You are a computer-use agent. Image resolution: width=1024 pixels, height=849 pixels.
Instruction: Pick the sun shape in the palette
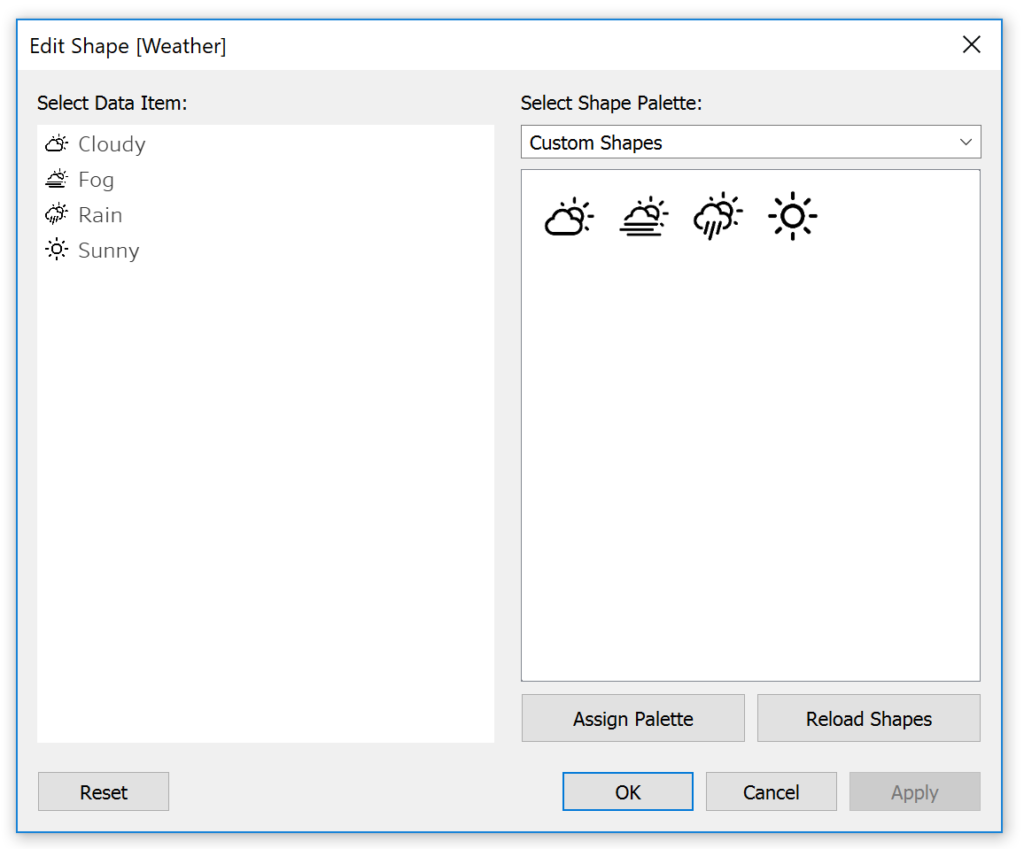click(x=792, y=216)
